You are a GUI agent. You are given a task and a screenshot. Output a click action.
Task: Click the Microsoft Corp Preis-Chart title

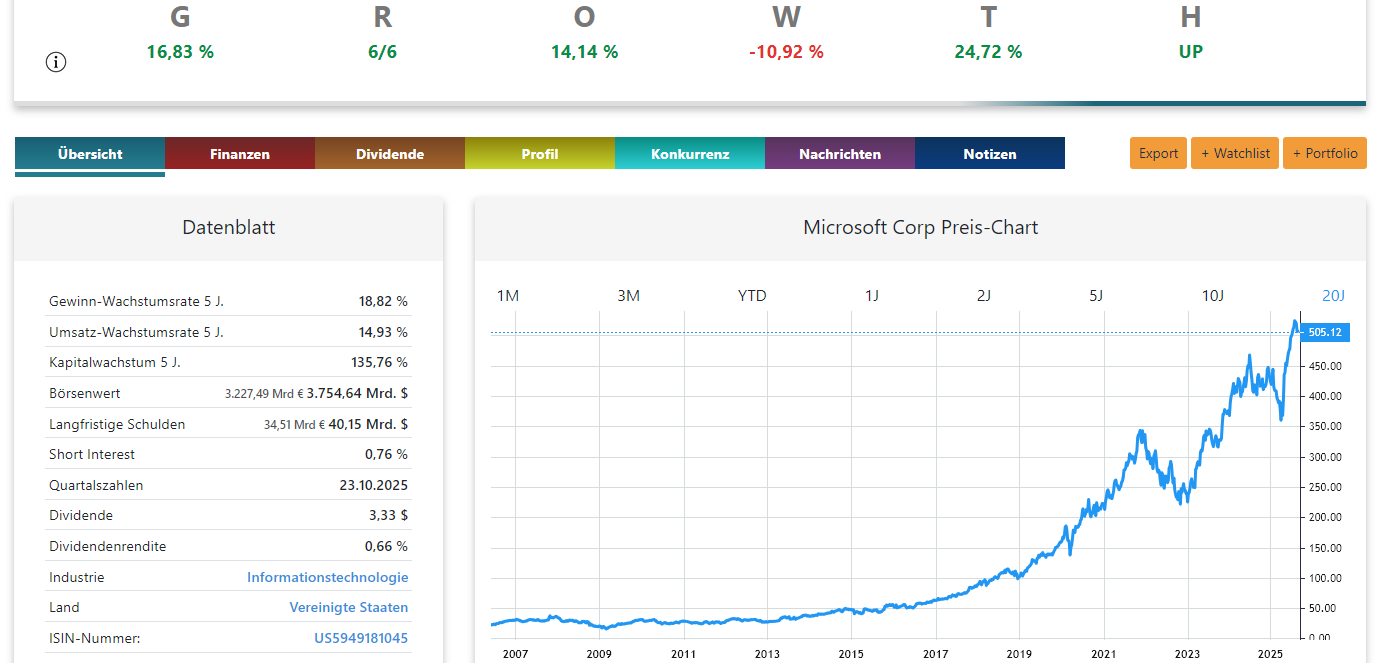(x=920, y=227)
